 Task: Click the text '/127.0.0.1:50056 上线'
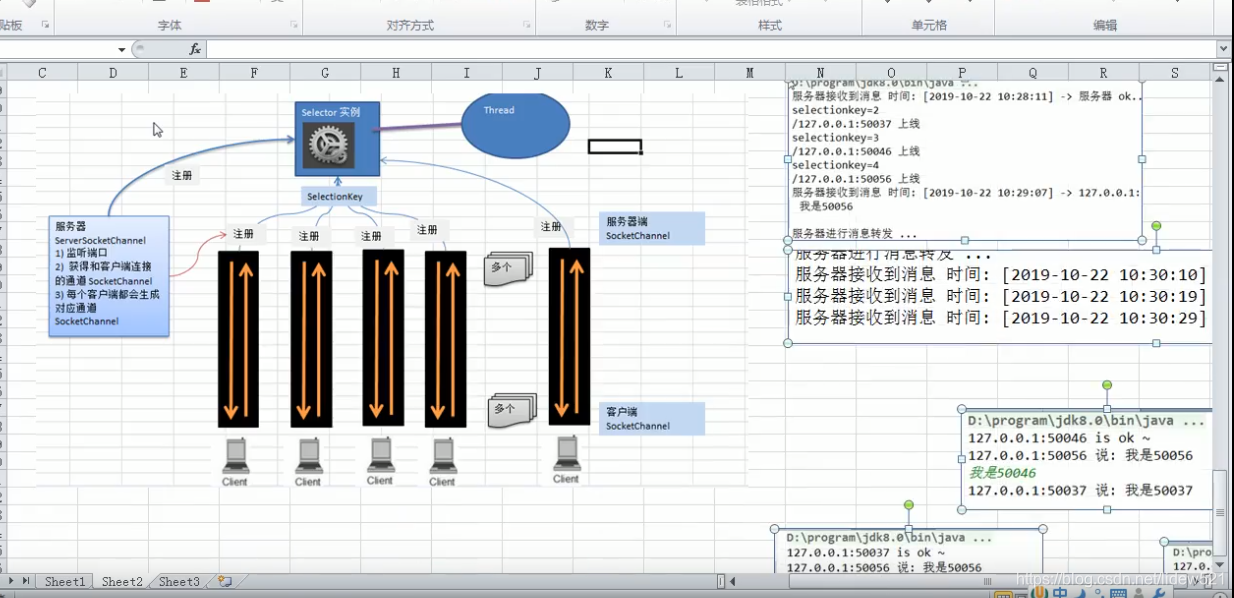[x=856, y=178]
